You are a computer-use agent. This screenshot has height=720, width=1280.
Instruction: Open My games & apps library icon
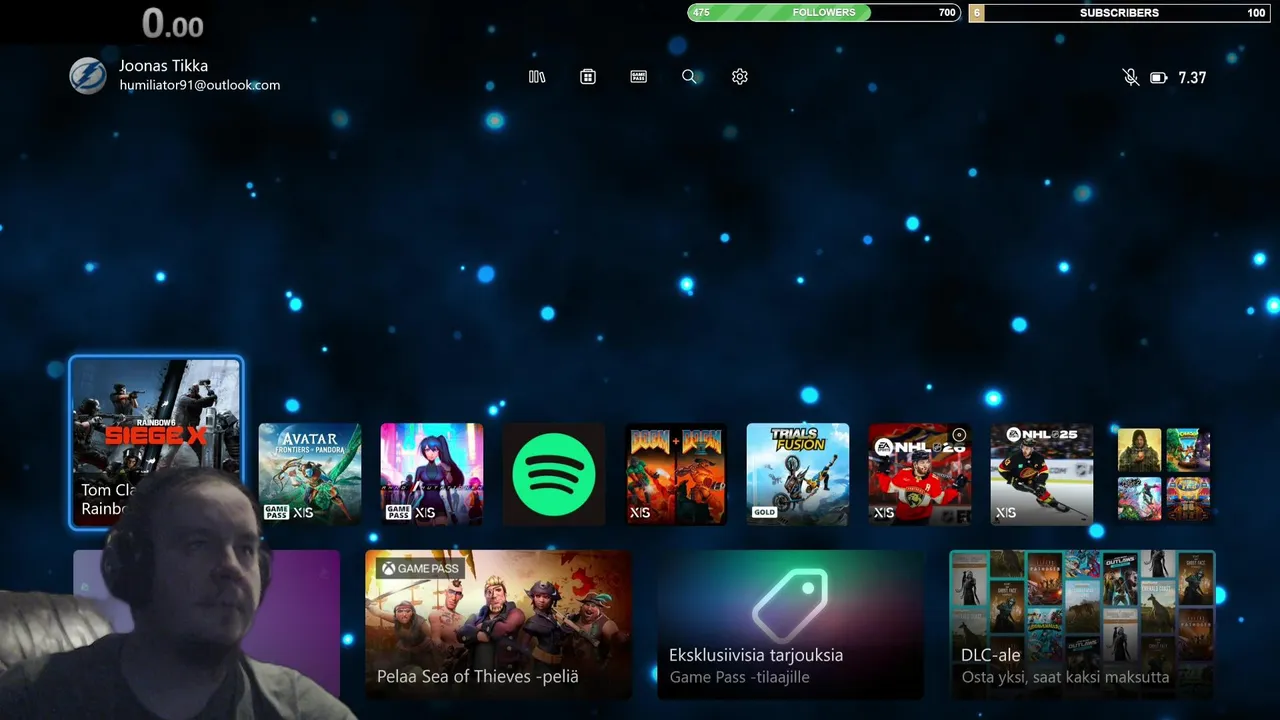(537, 77)
